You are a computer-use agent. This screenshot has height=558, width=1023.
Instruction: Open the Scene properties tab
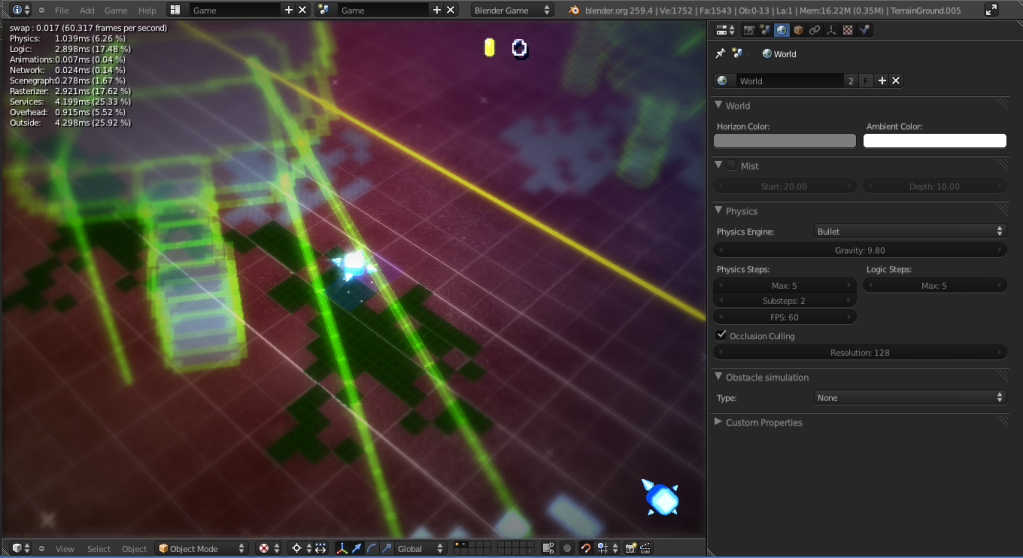[765, 30]
